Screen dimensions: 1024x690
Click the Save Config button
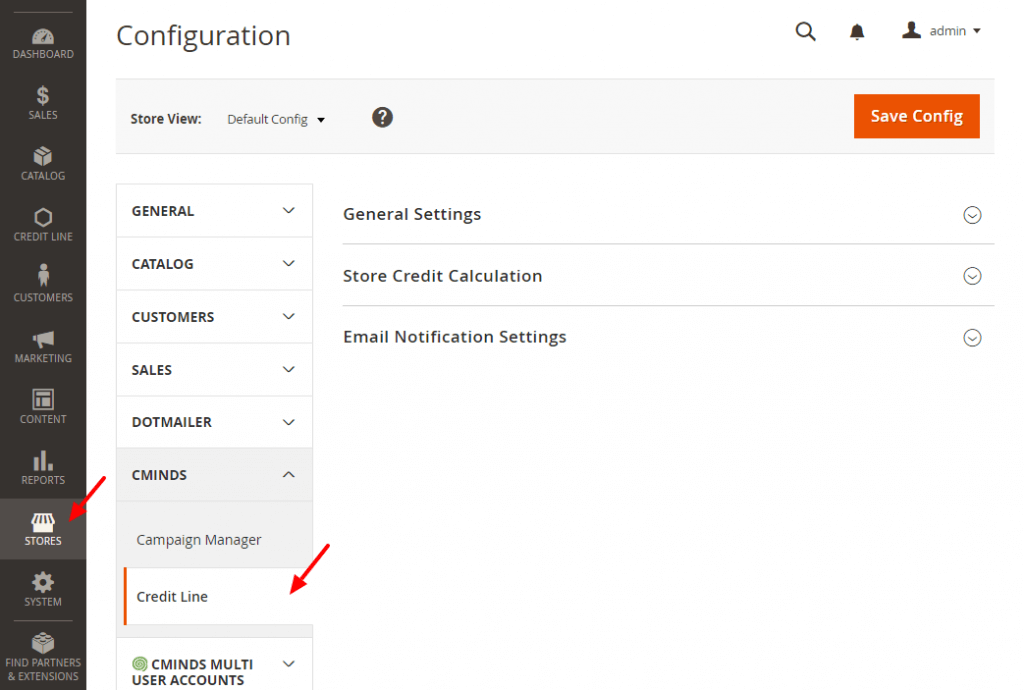(916, 116)
